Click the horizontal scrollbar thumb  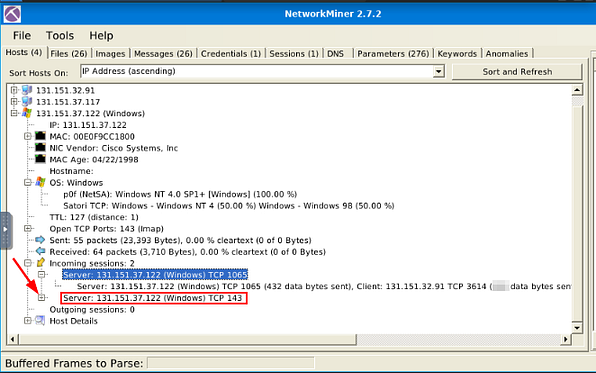coord(187,339)
